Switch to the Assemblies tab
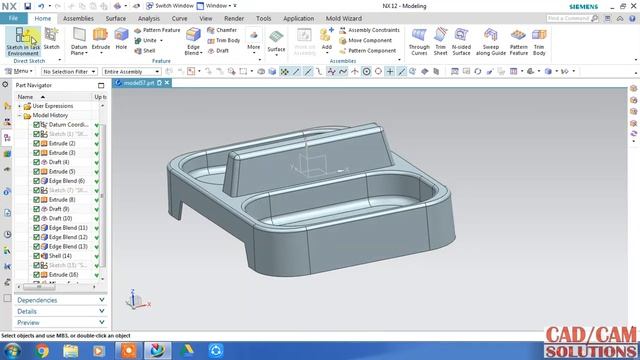Image resolution: width=640 pixels, height=360 pixels. coord(78,18)
